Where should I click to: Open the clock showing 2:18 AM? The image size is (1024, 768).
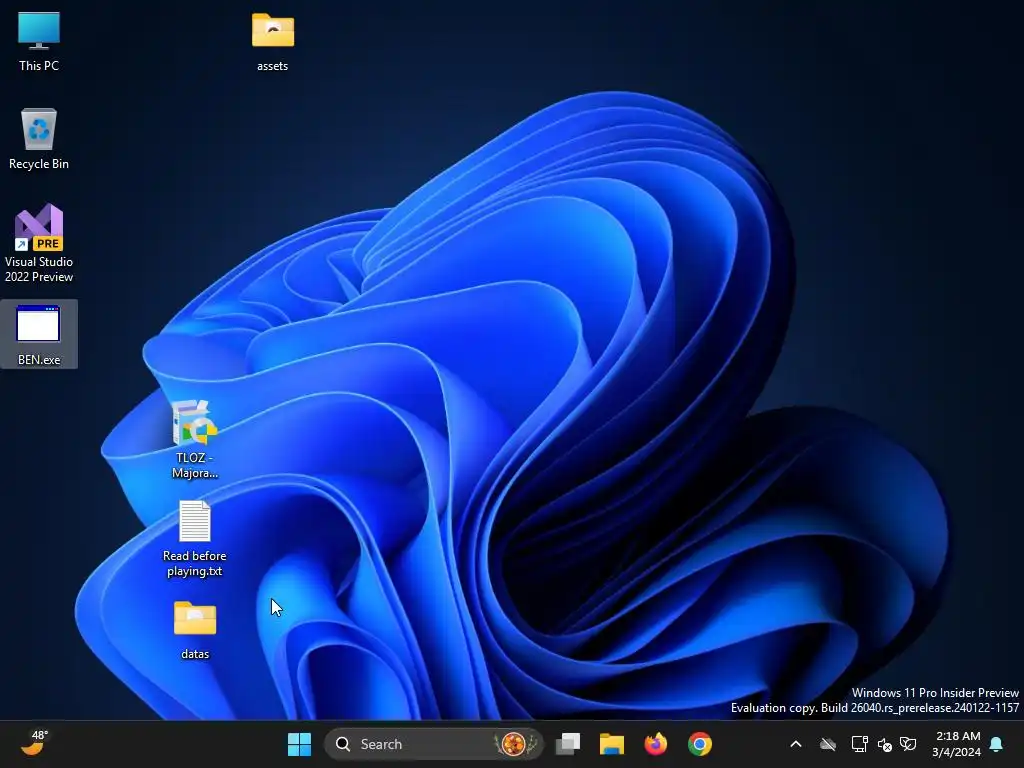957,744
